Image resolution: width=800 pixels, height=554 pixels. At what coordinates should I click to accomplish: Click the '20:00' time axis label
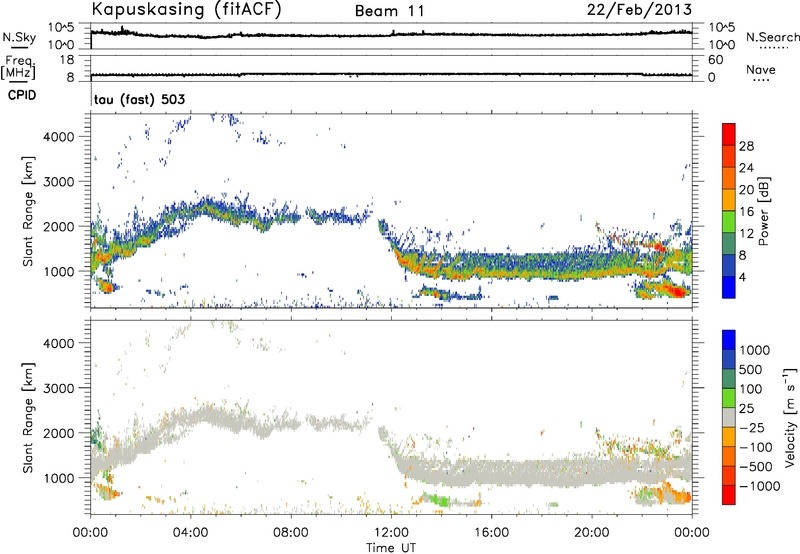click(x=592, y=533)
